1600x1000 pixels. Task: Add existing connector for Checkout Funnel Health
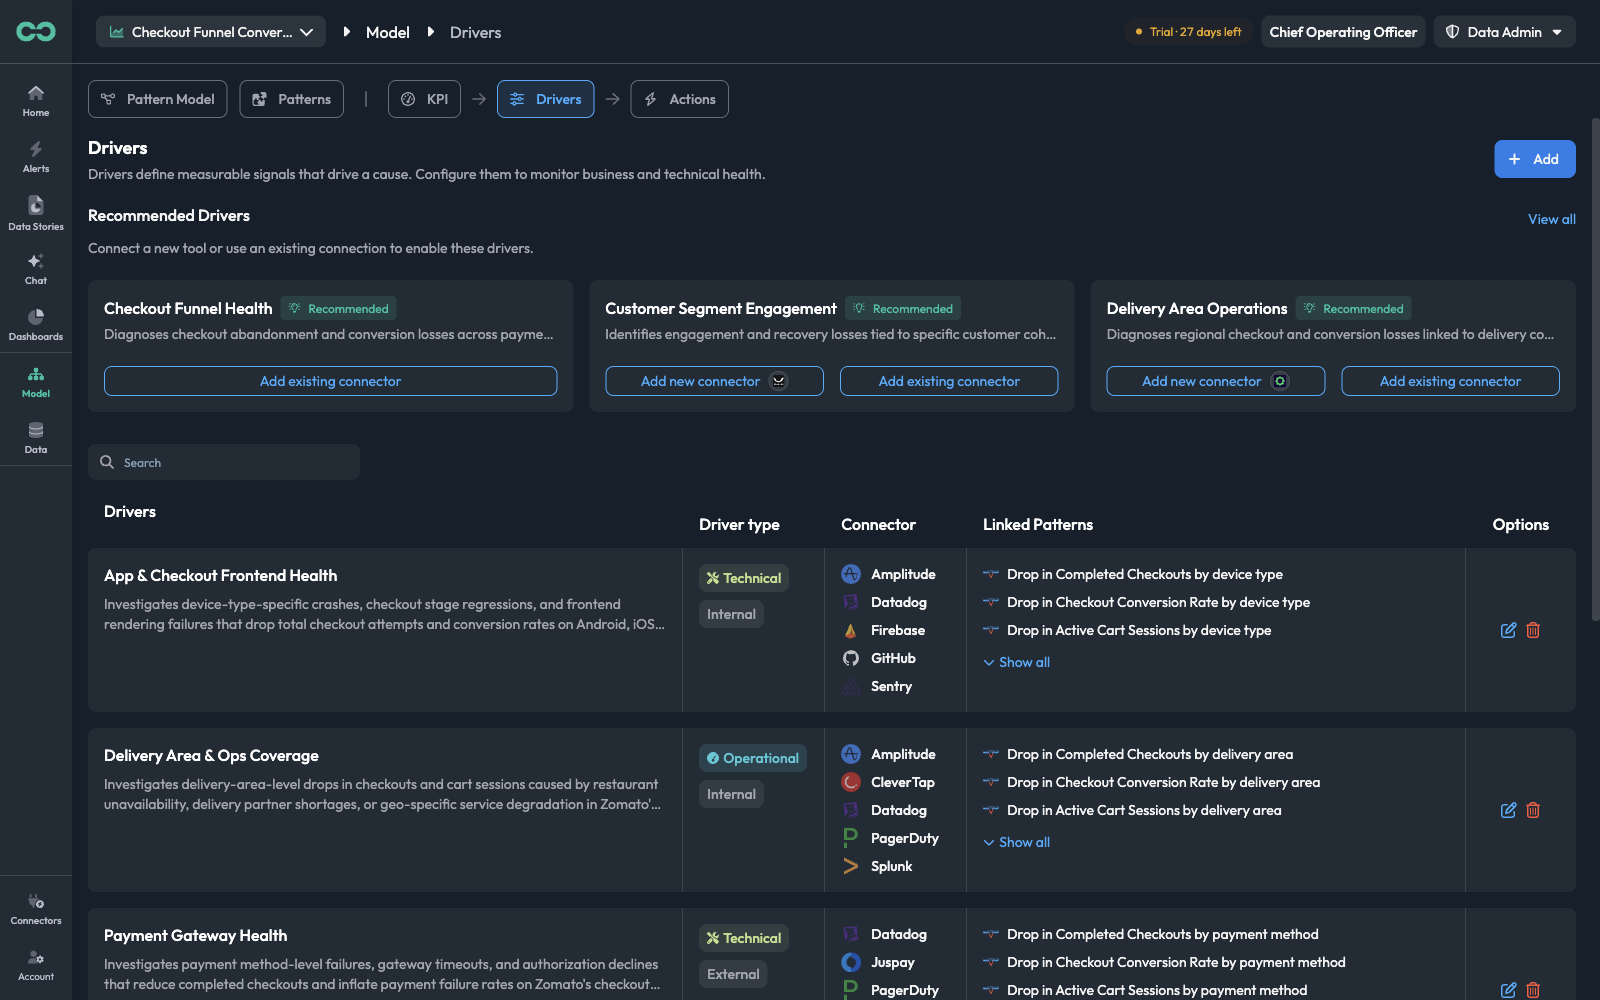[331, 381]
